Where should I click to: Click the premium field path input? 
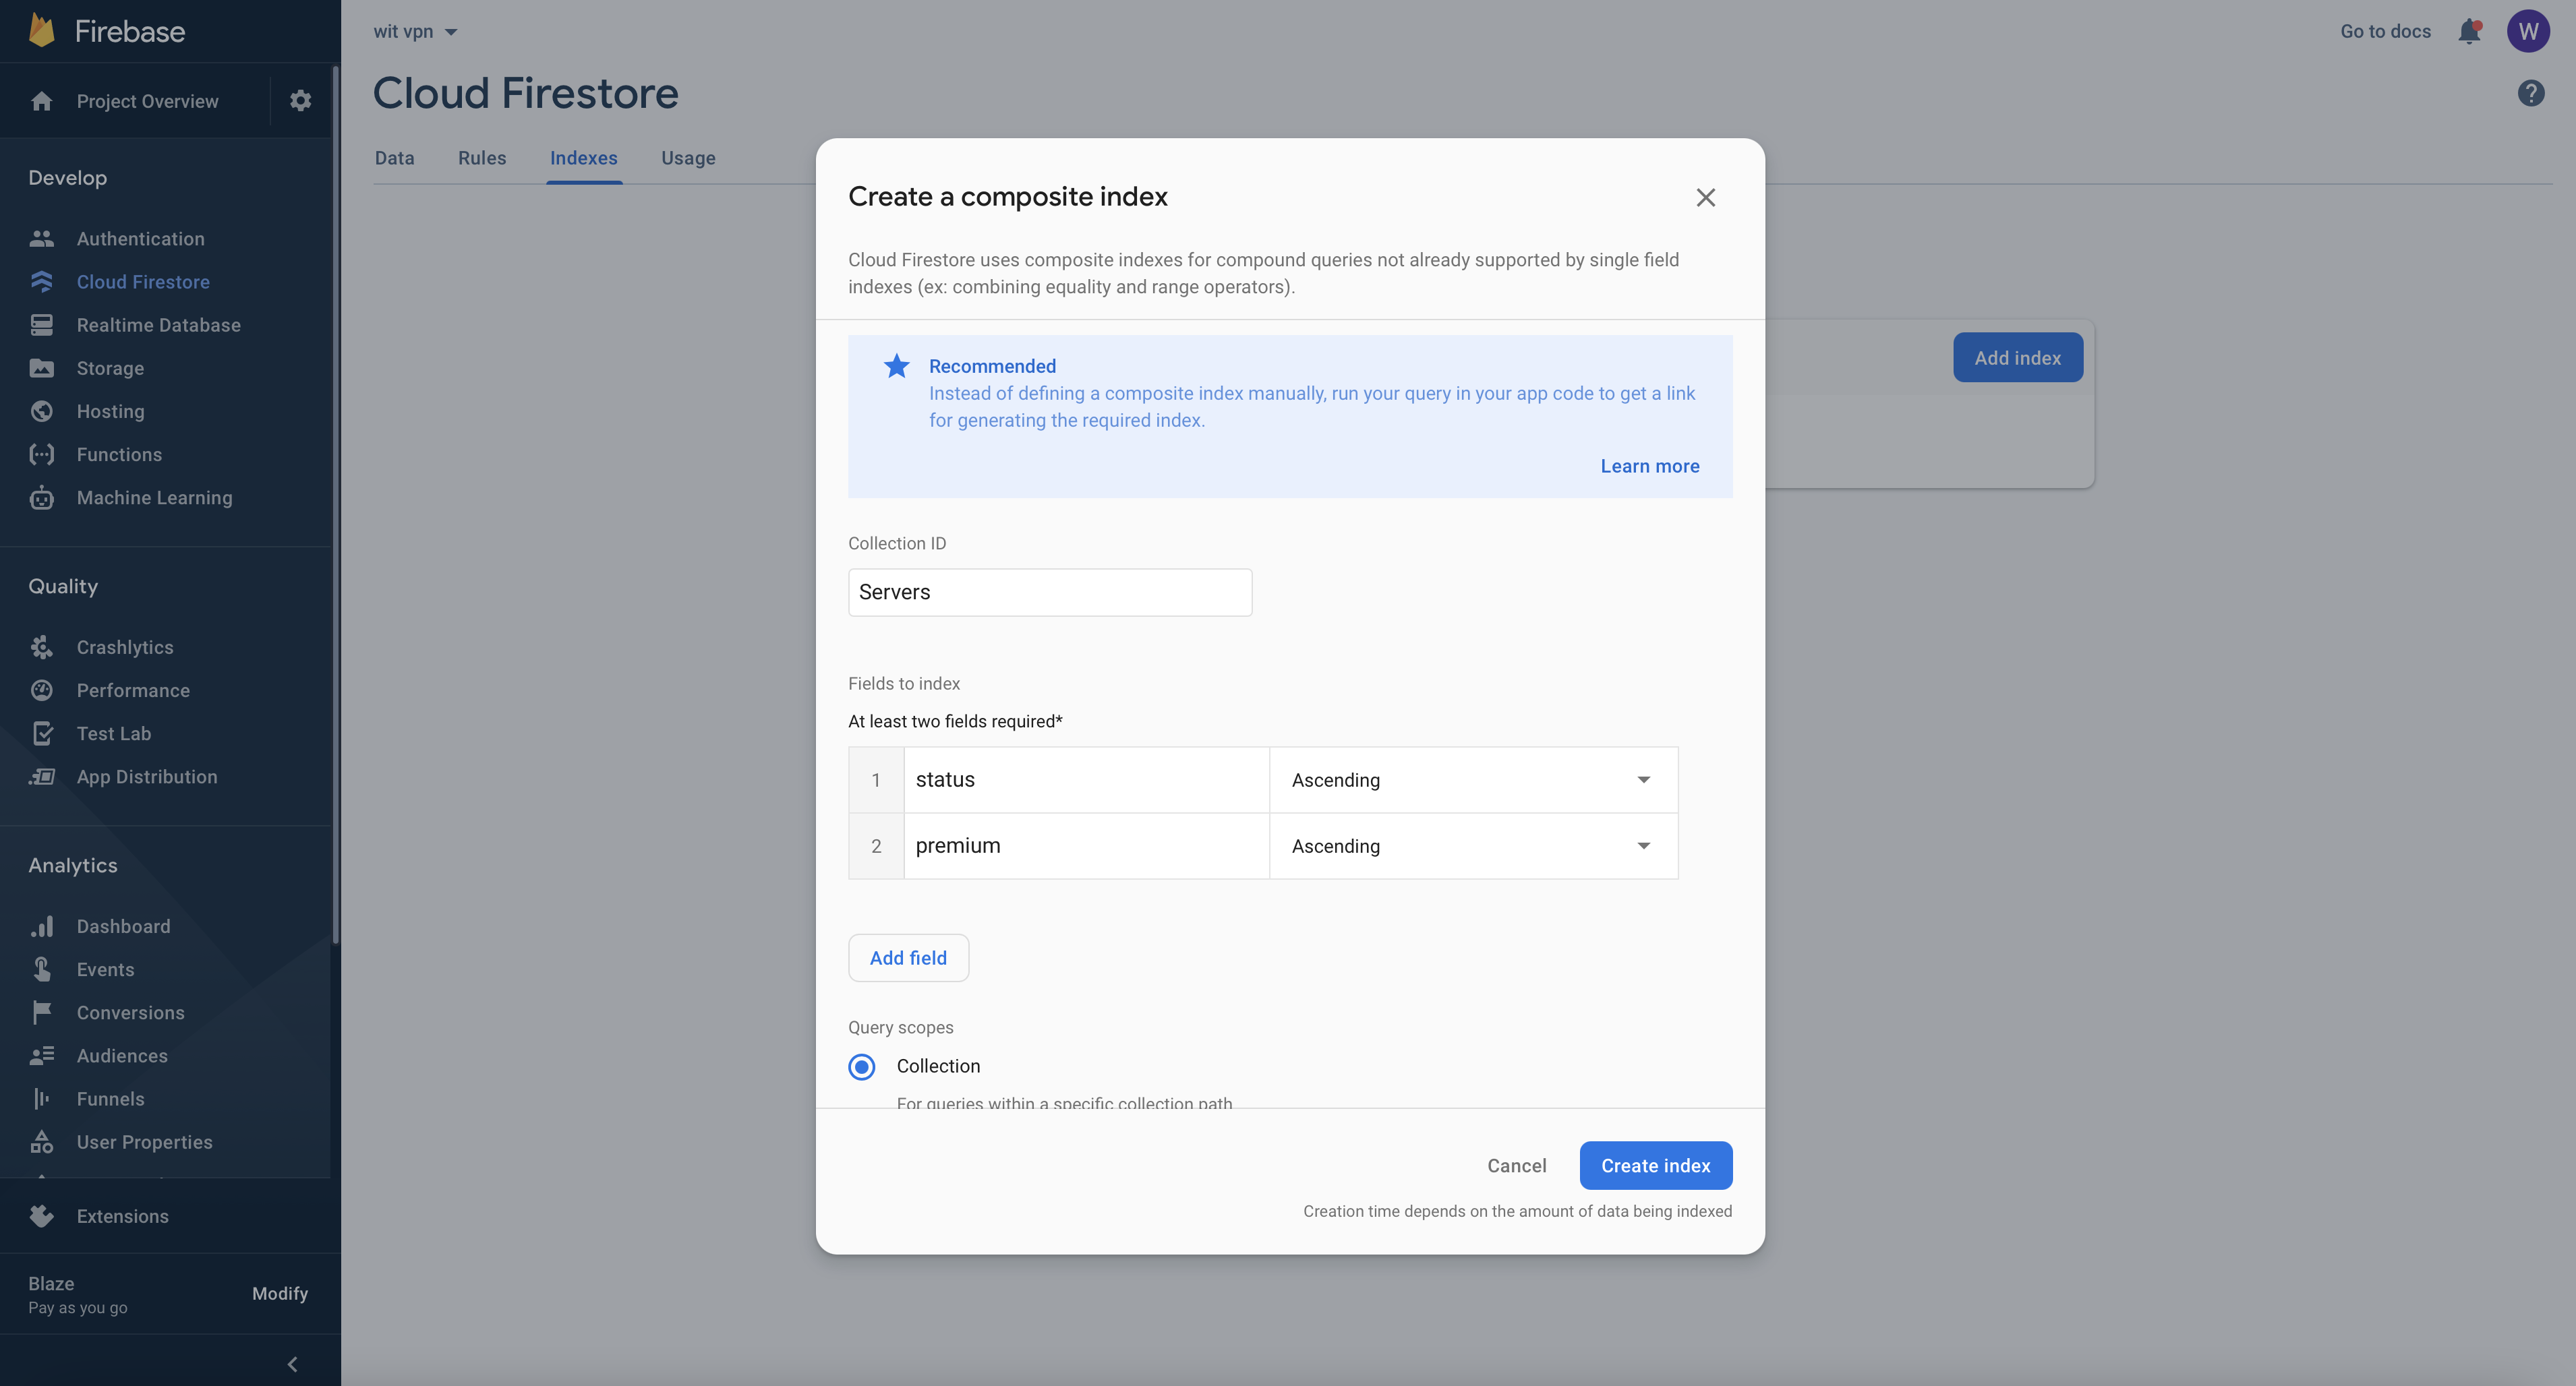(x=1086, y=846)
